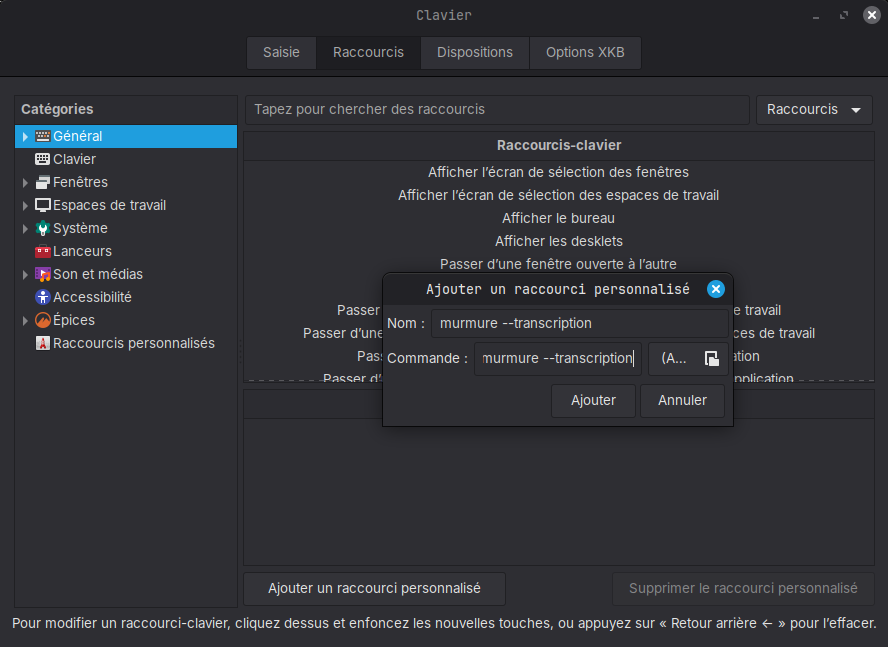Click the Général category keyboard icon

click(42, 136)
